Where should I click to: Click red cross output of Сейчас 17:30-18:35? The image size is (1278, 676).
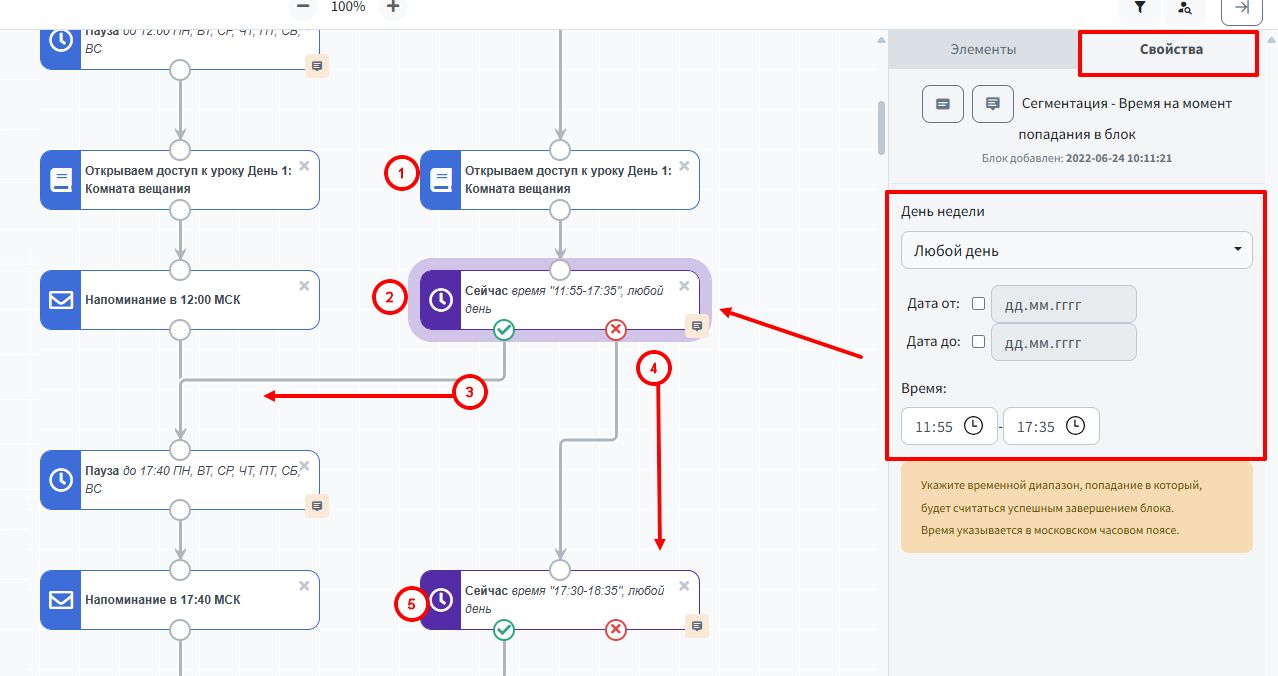pos(616,630)
